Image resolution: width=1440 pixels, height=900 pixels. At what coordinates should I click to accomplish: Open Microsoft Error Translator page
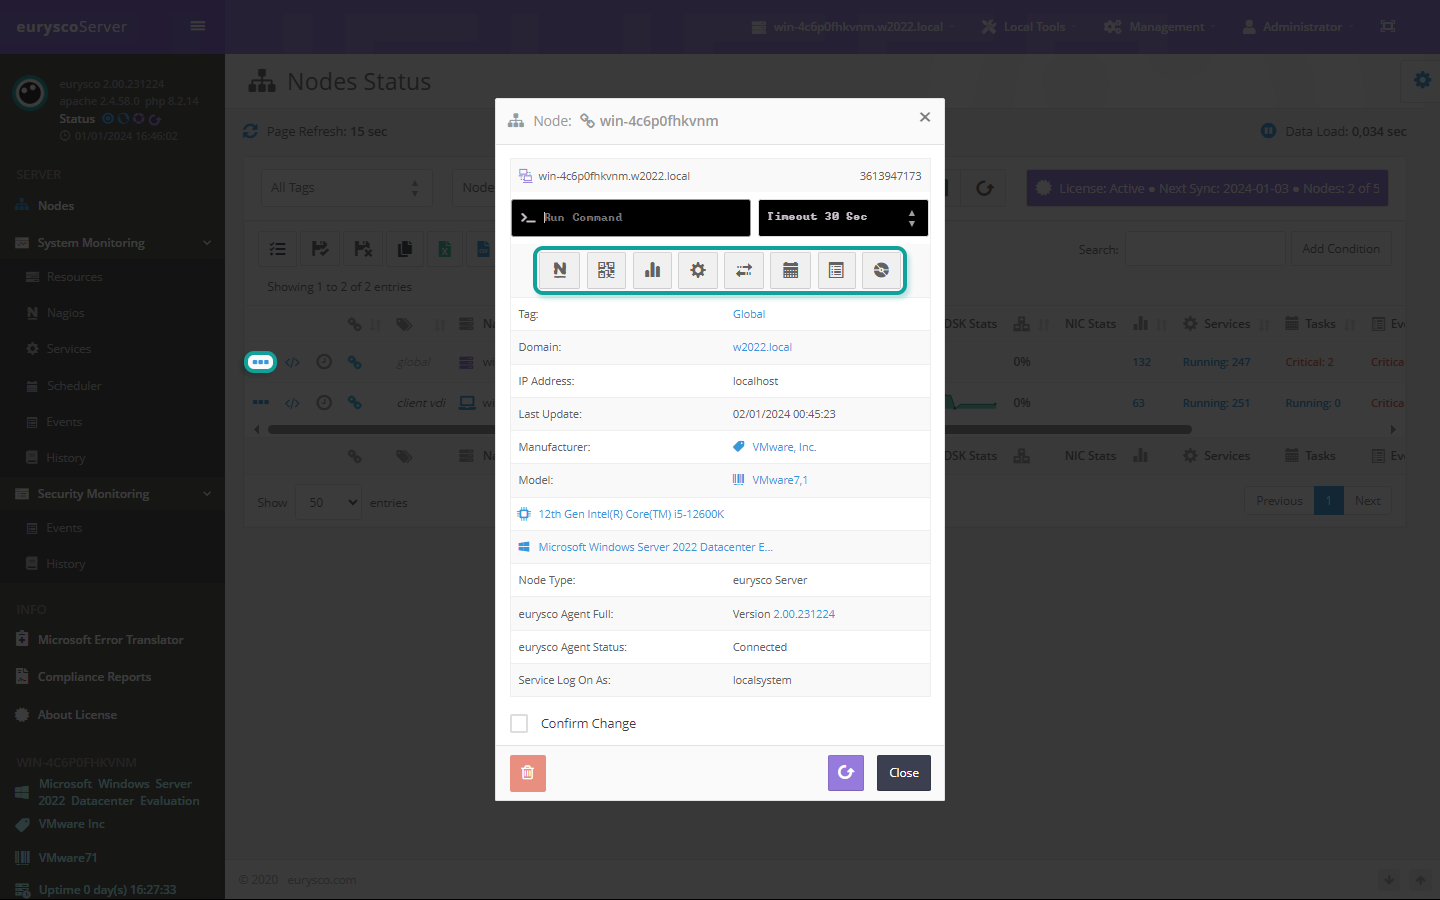tap(112, 640)
